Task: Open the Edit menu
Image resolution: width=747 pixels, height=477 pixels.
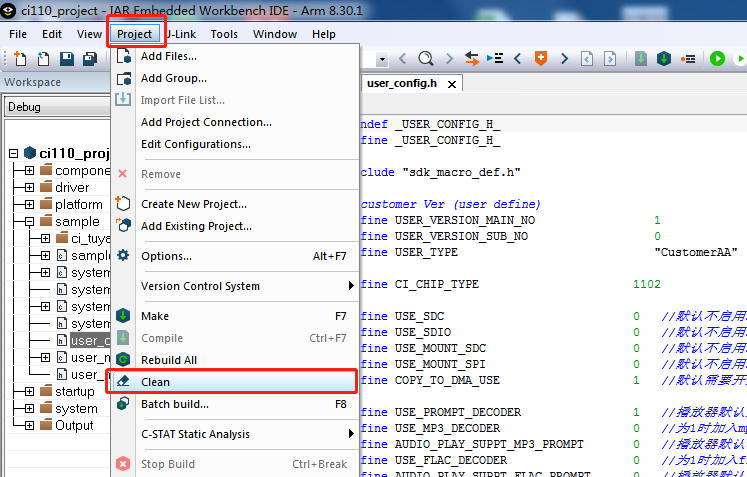Action: tap(52, 34)
